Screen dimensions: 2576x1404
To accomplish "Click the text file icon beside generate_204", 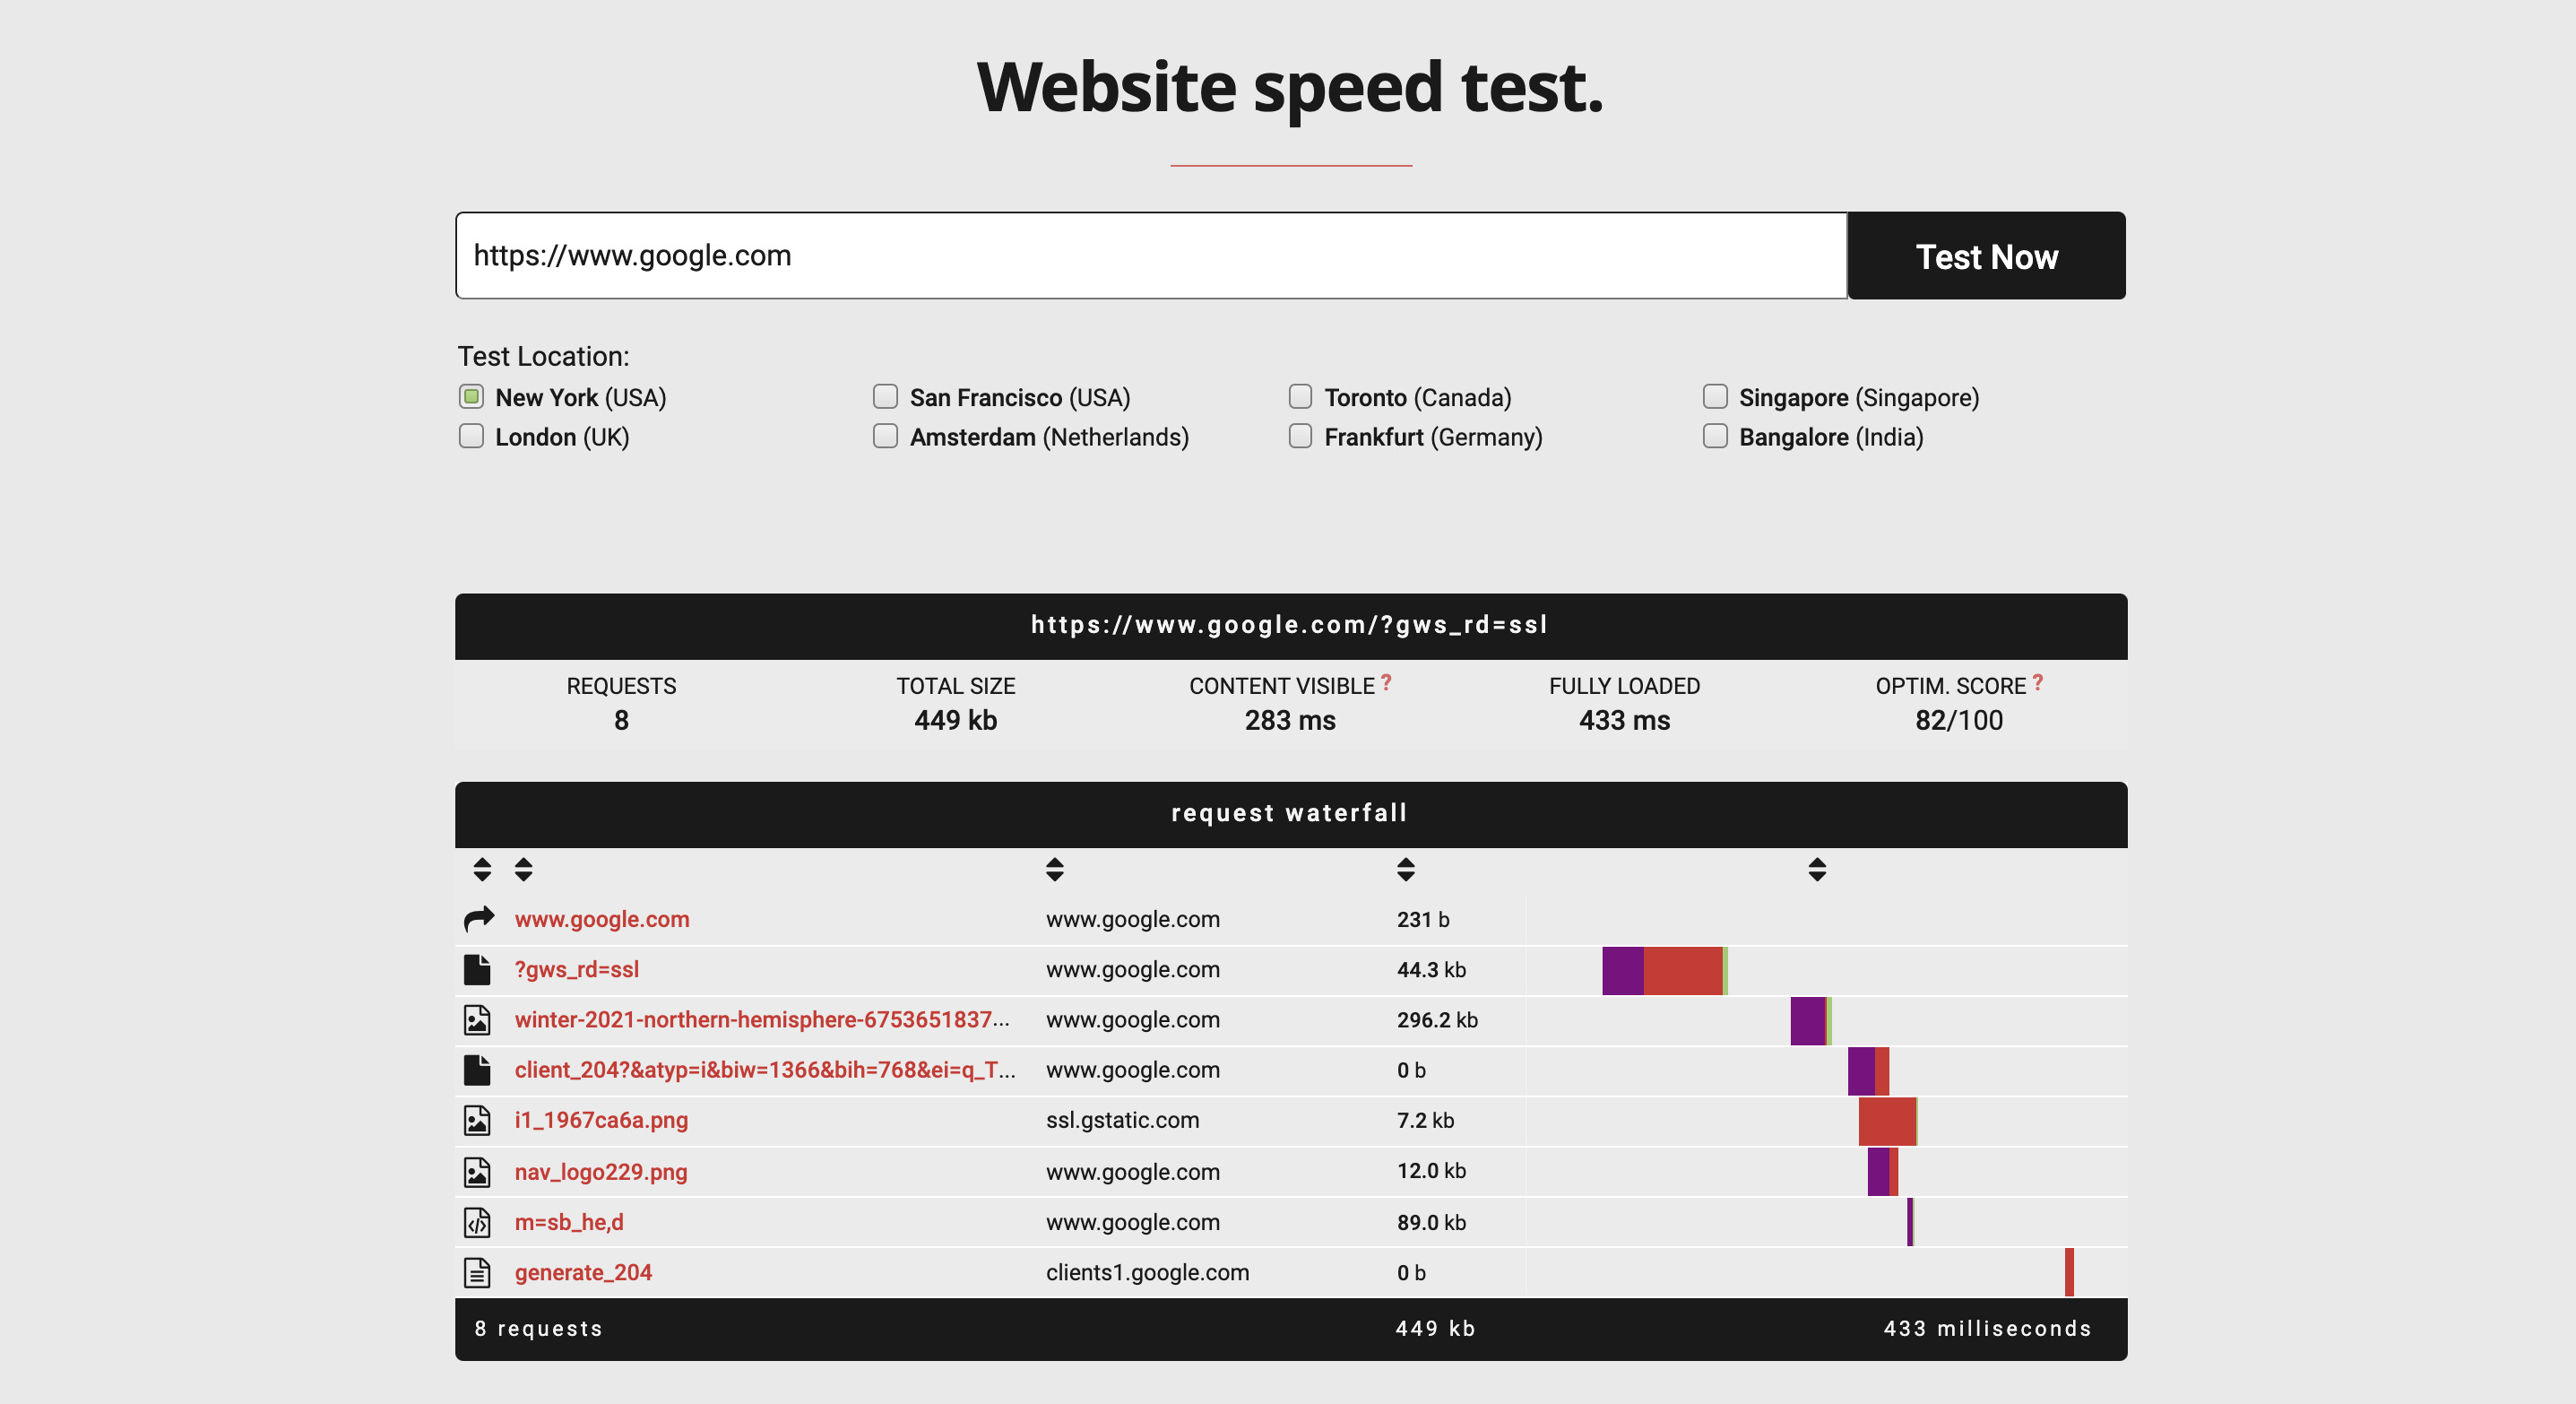I will tap(477, 1272).
